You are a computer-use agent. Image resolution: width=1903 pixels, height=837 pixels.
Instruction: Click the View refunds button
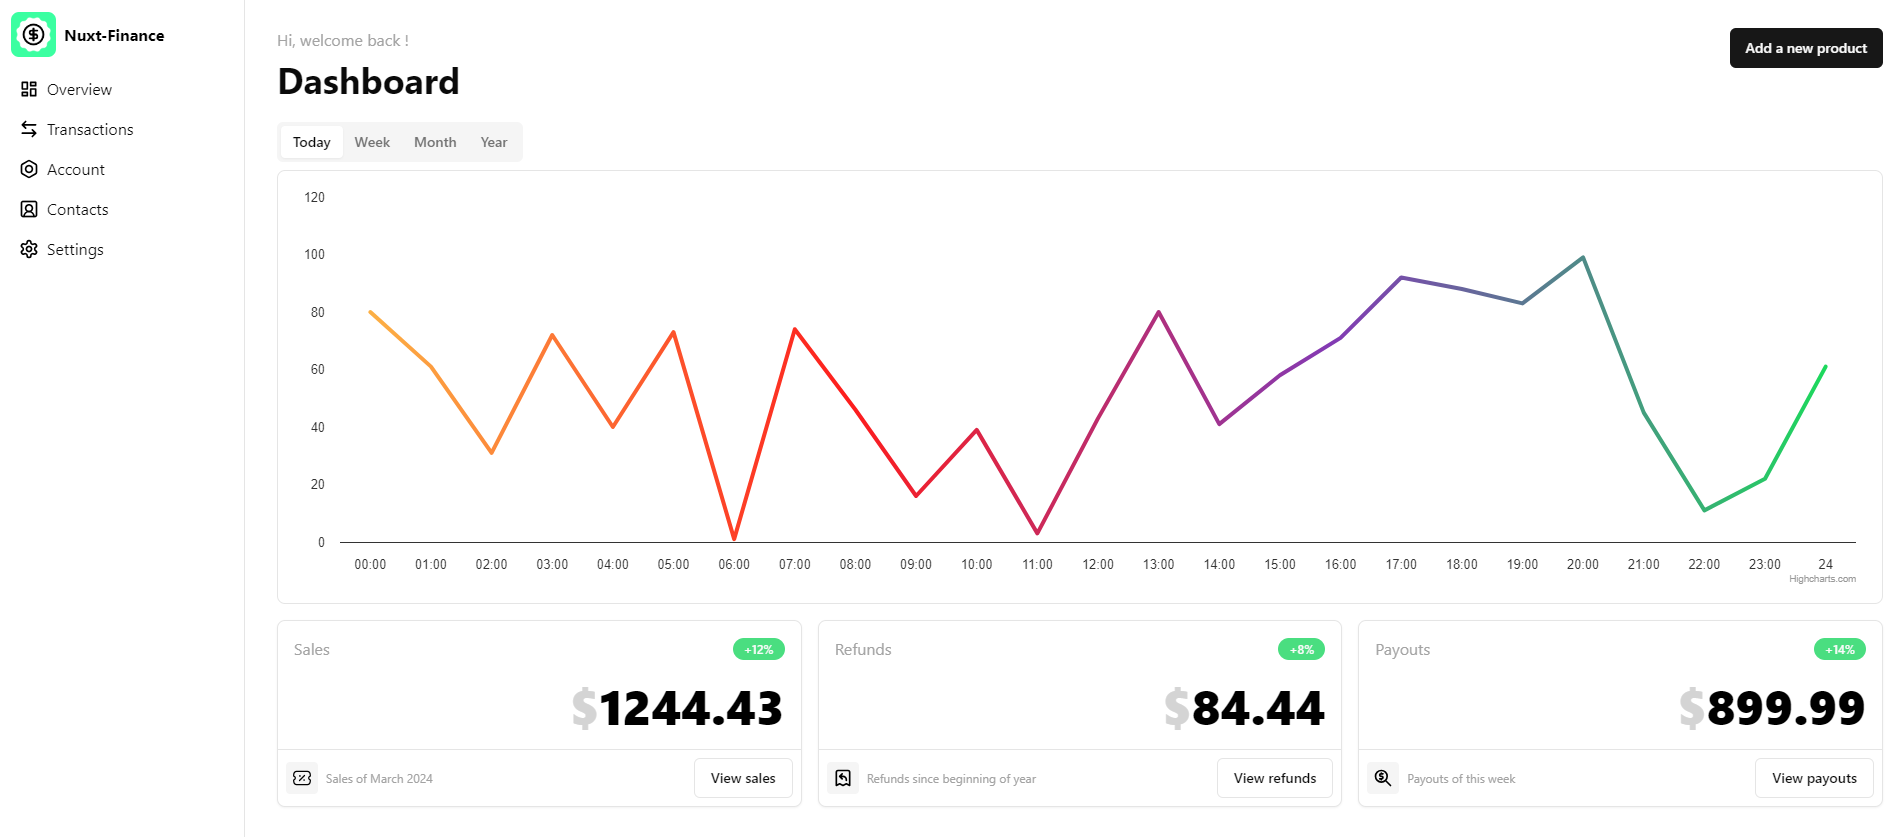click(1274, 778)
